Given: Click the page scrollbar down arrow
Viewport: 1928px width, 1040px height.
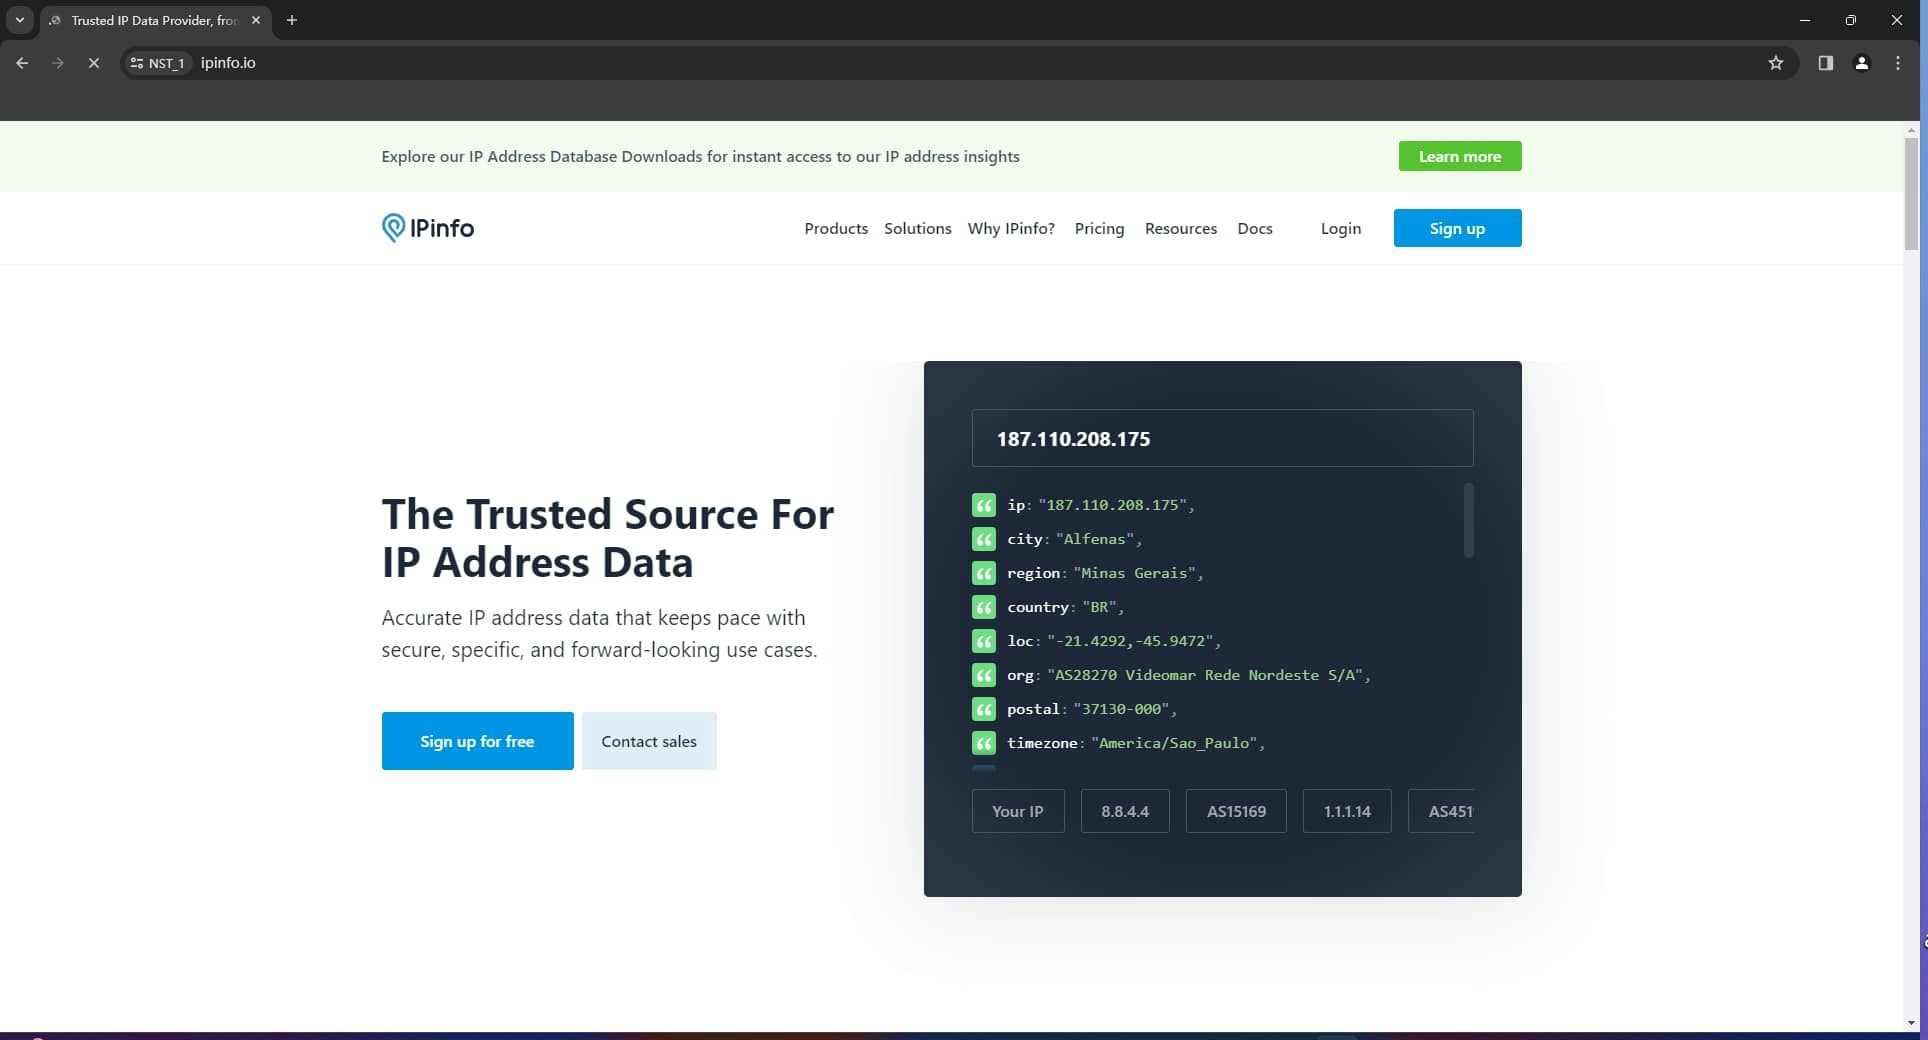Looking at the screenshot, I should [x=1911, y=1023].
